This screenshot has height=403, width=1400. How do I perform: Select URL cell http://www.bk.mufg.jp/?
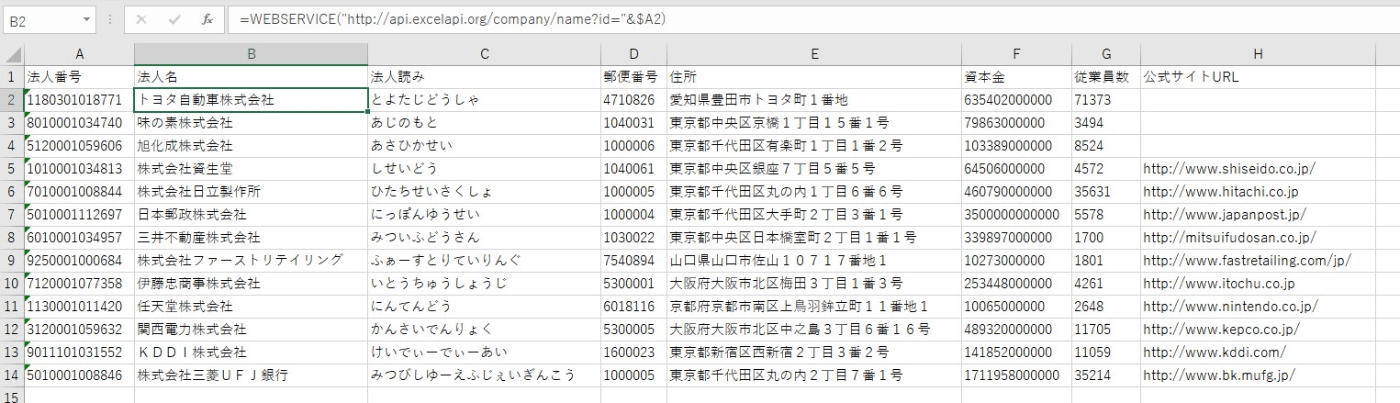tap(1258, 375)
